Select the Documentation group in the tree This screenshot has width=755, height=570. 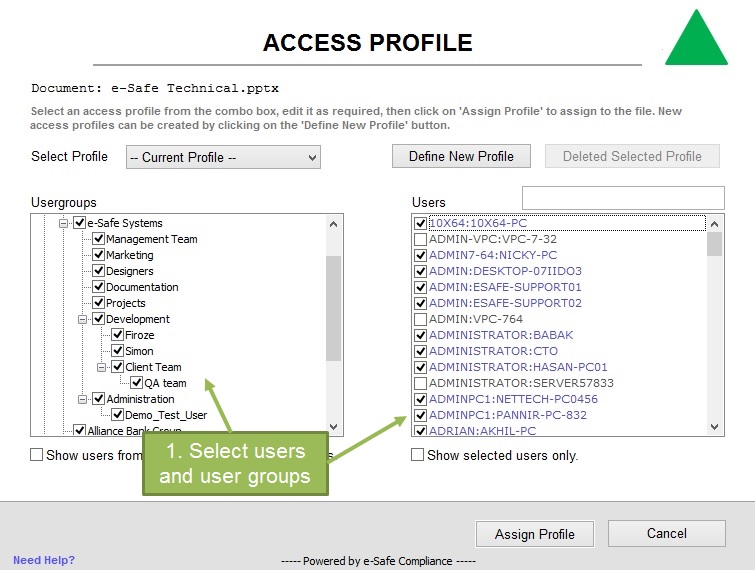[x=142, y=287]
